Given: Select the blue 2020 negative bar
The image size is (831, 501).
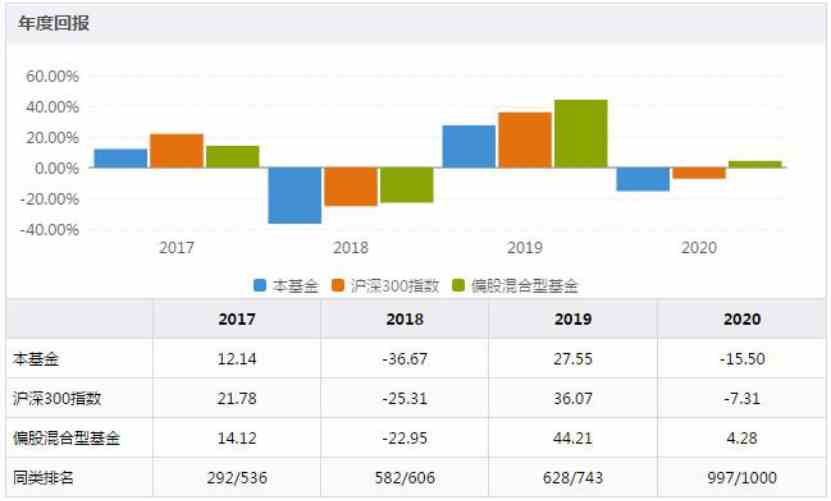Looking at the screenshot, I should [643, 179].
